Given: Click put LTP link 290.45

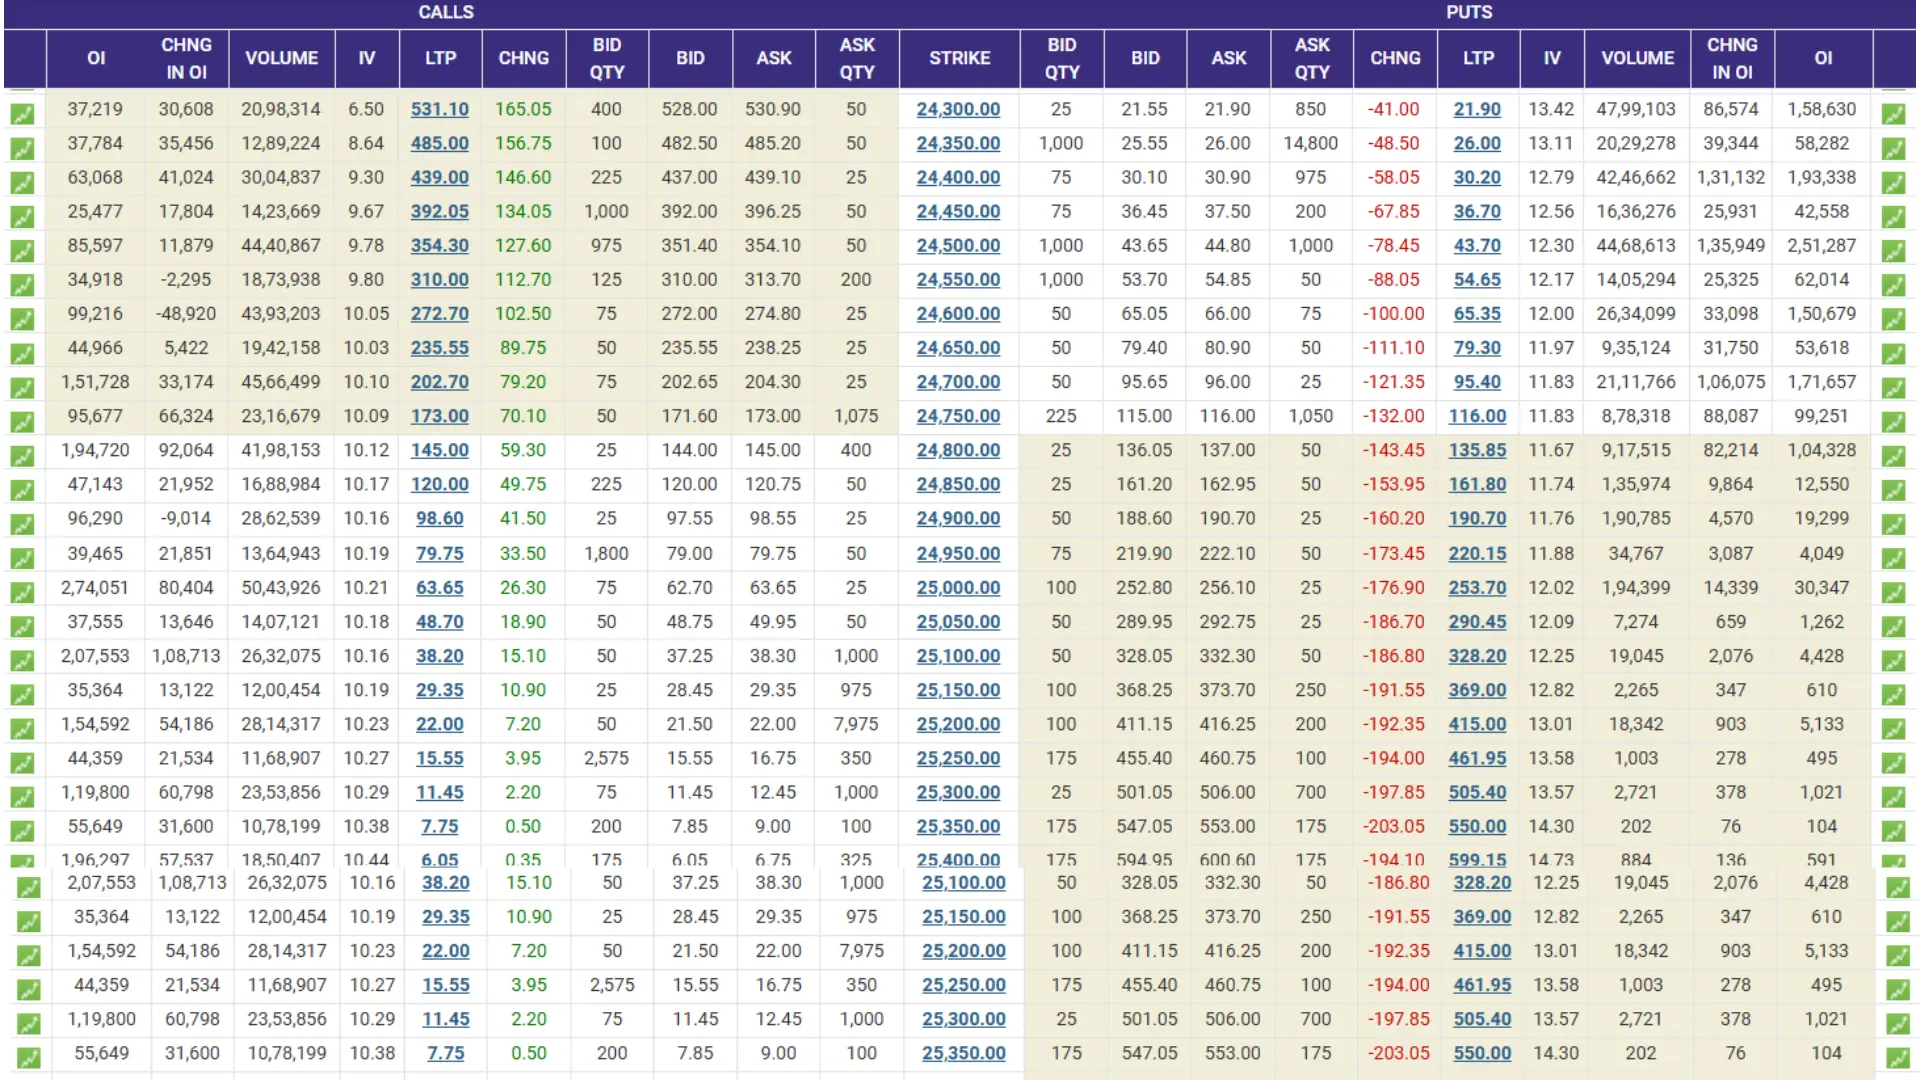Looking at the screenshot, I should coord(1477,621).
